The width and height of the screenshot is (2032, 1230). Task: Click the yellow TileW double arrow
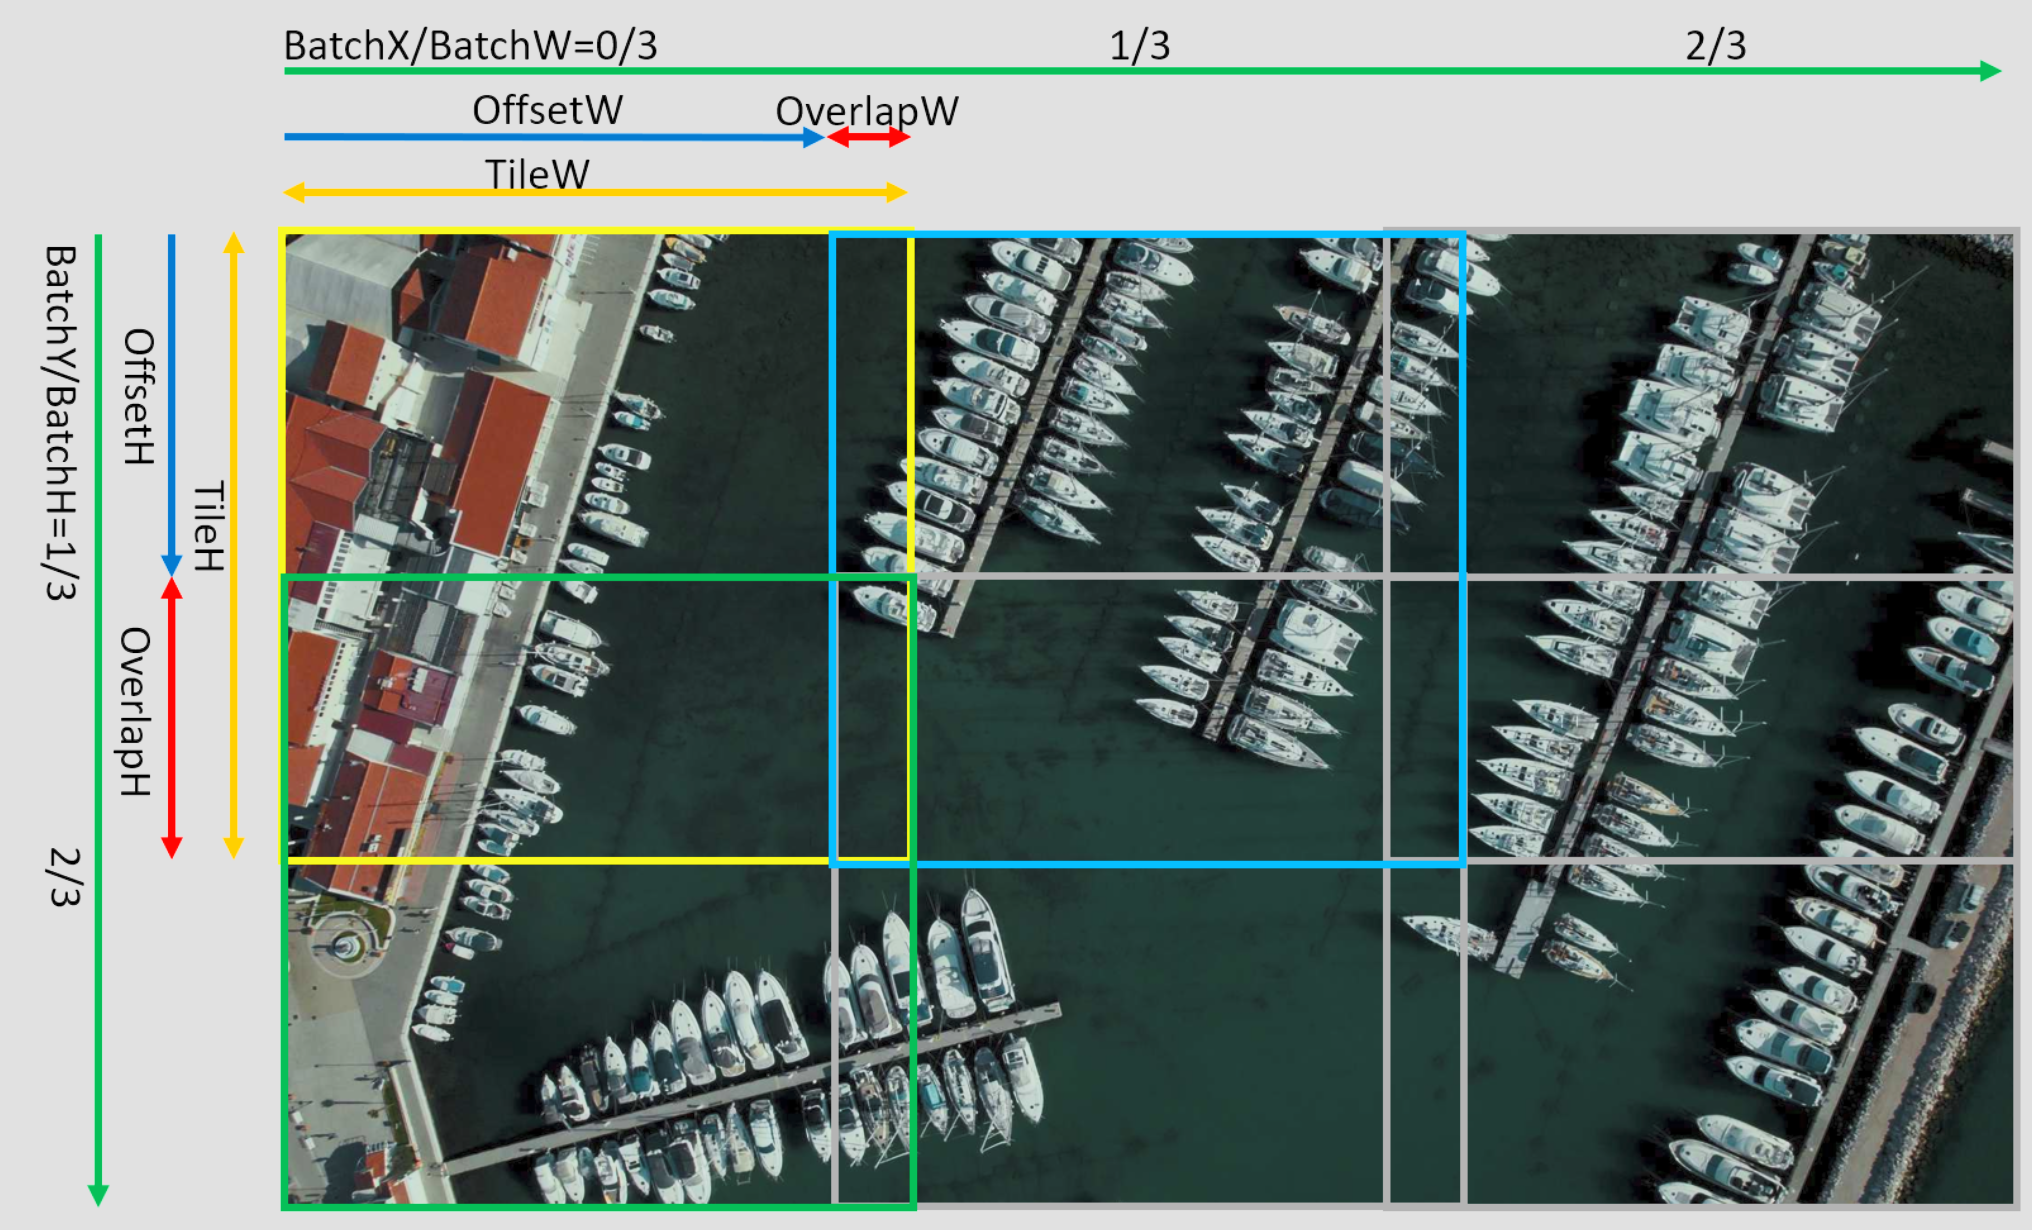tap(595, 192)
